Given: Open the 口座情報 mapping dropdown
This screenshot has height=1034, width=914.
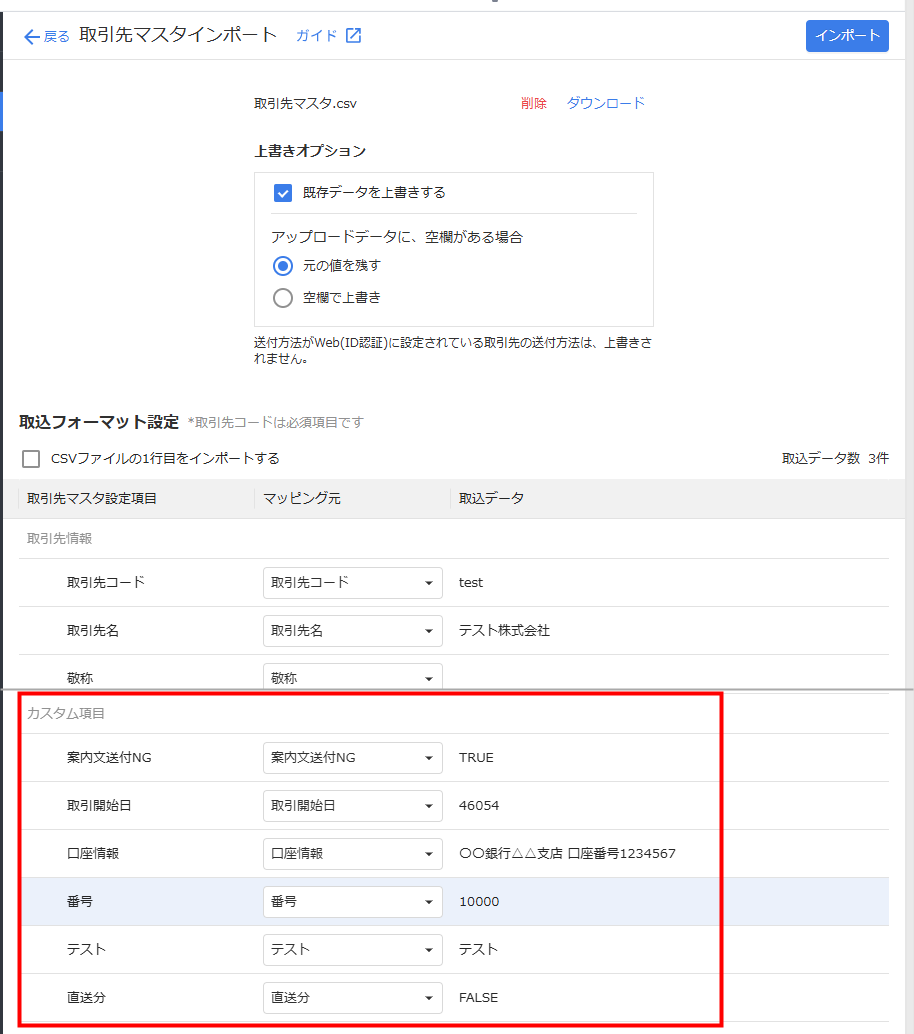Looking at the screenshot, I should point(352,854).
